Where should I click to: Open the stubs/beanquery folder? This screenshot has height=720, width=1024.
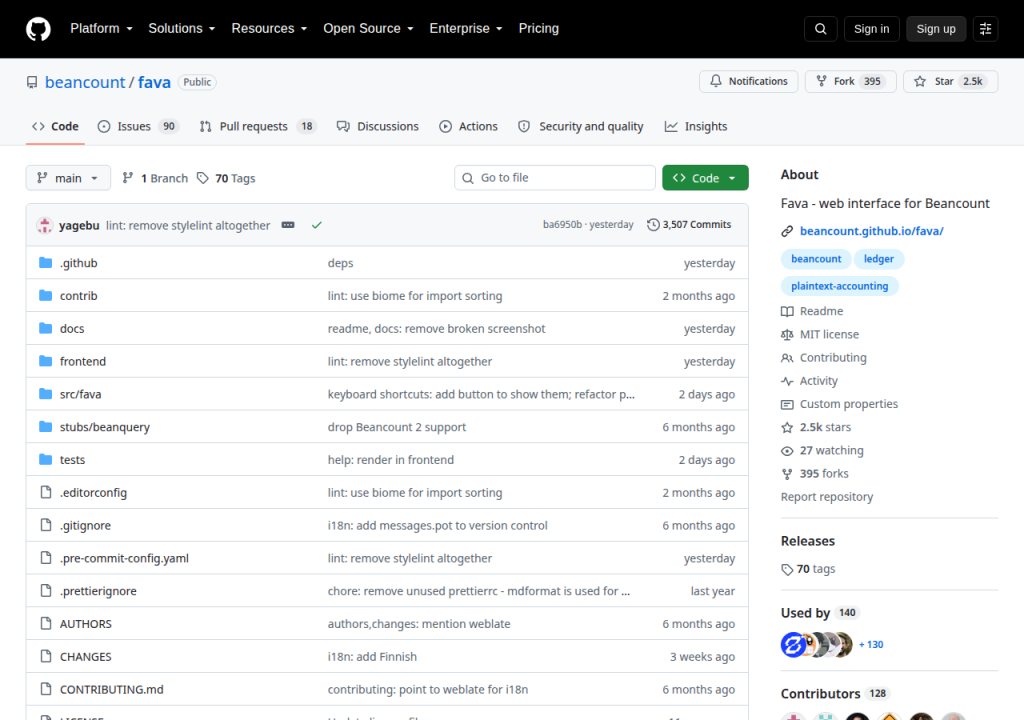[104, 427]
